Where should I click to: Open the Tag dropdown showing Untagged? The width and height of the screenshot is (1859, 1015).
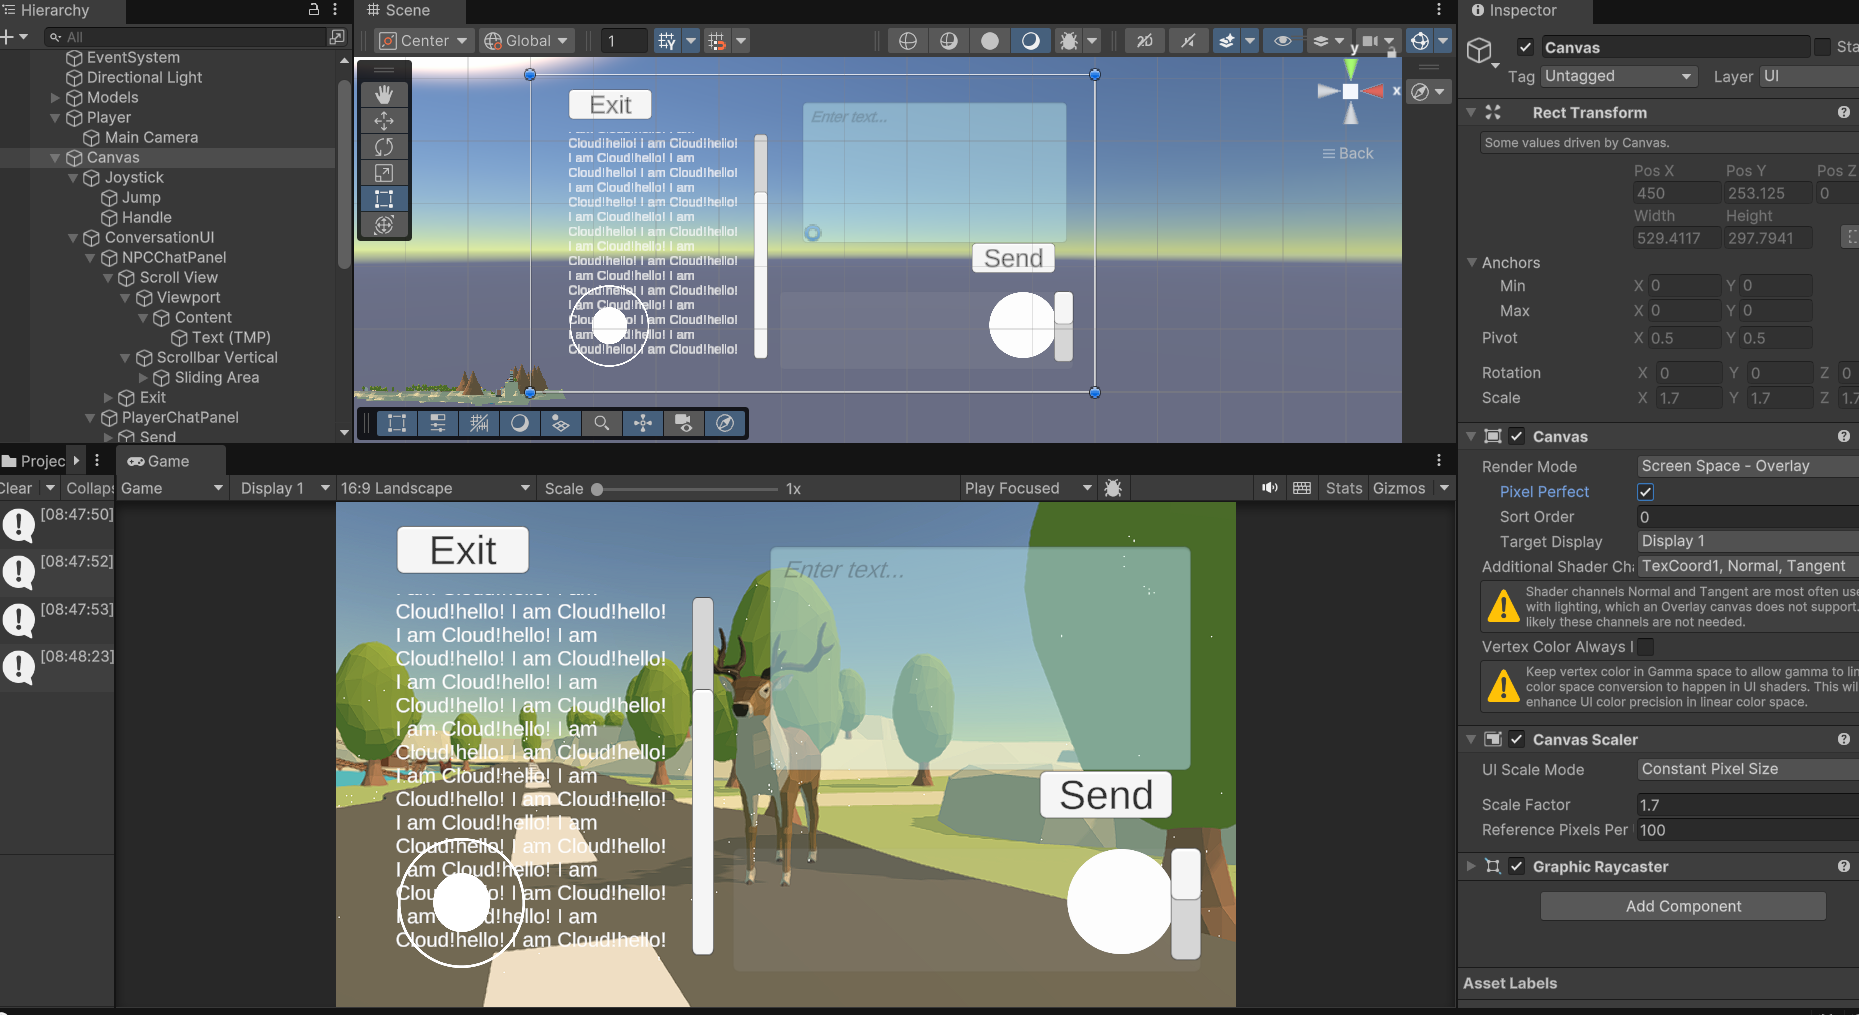pyautogui.click(x=1619, y=76)
